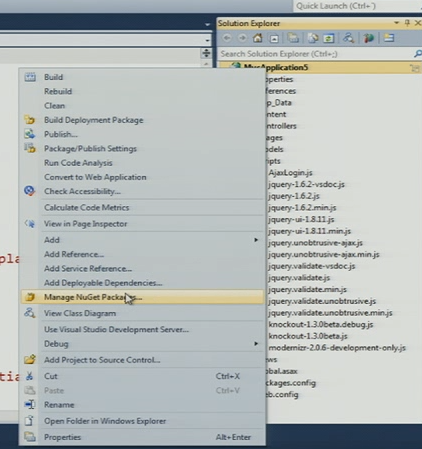Open the editor navigation dropdown arrow

(208, 40)
